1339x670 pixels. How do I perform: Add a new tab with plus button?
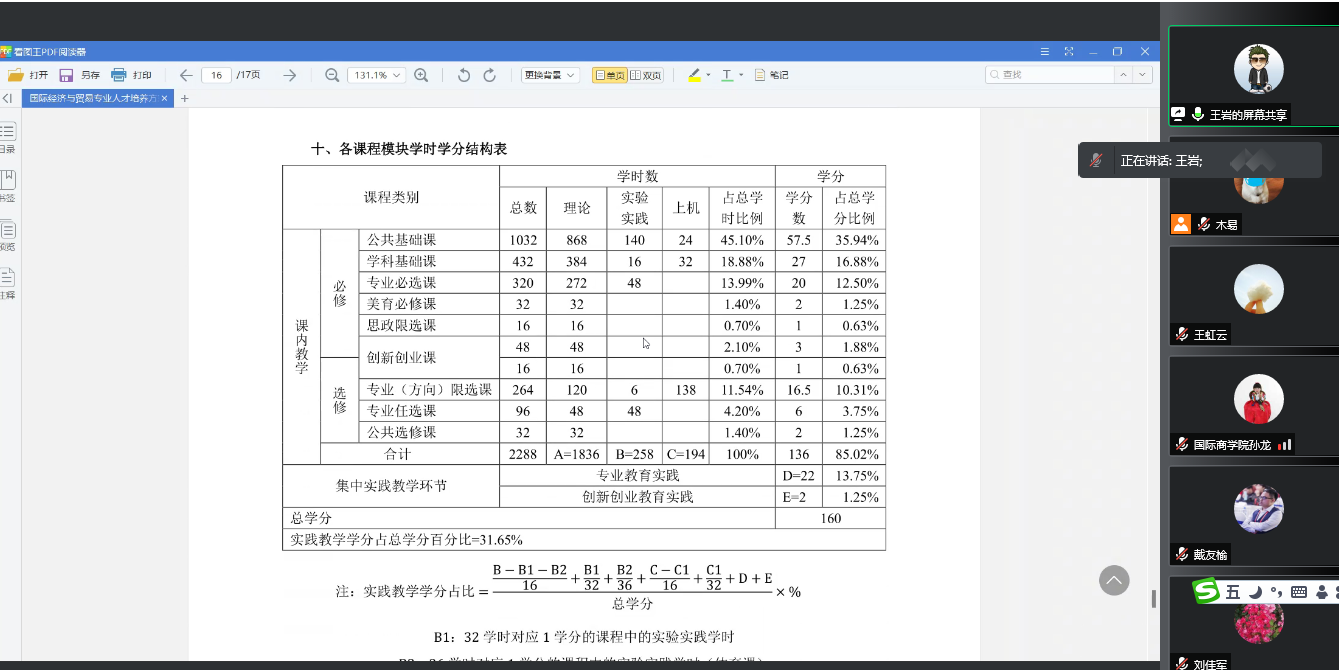184,98
